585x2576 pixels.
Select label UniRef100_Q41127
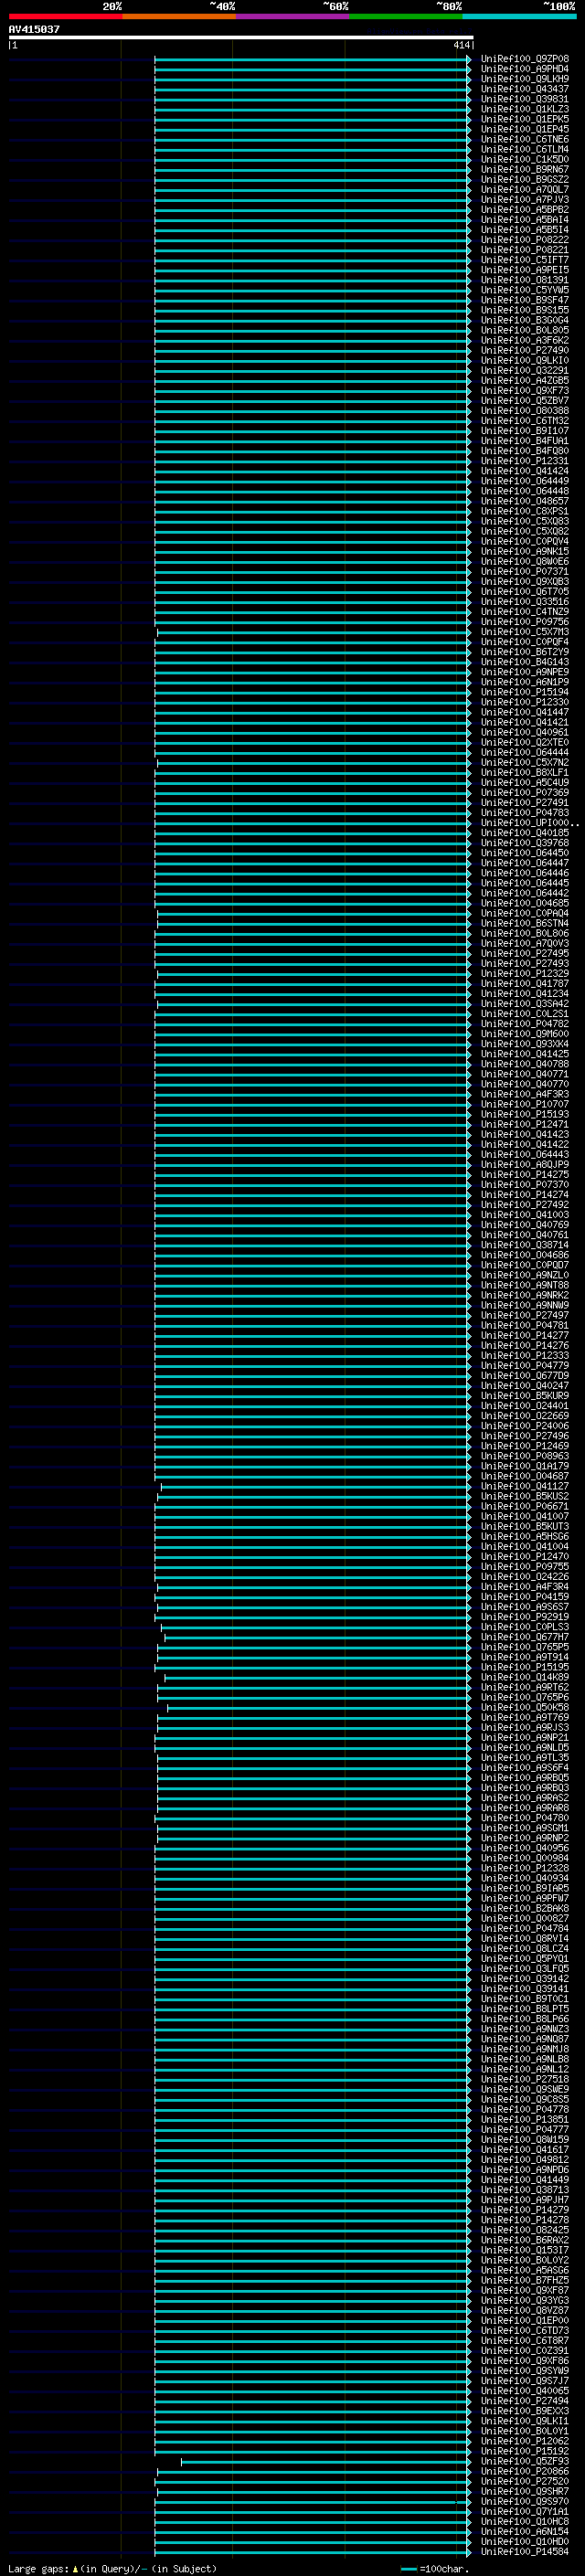coord(524,1485)
